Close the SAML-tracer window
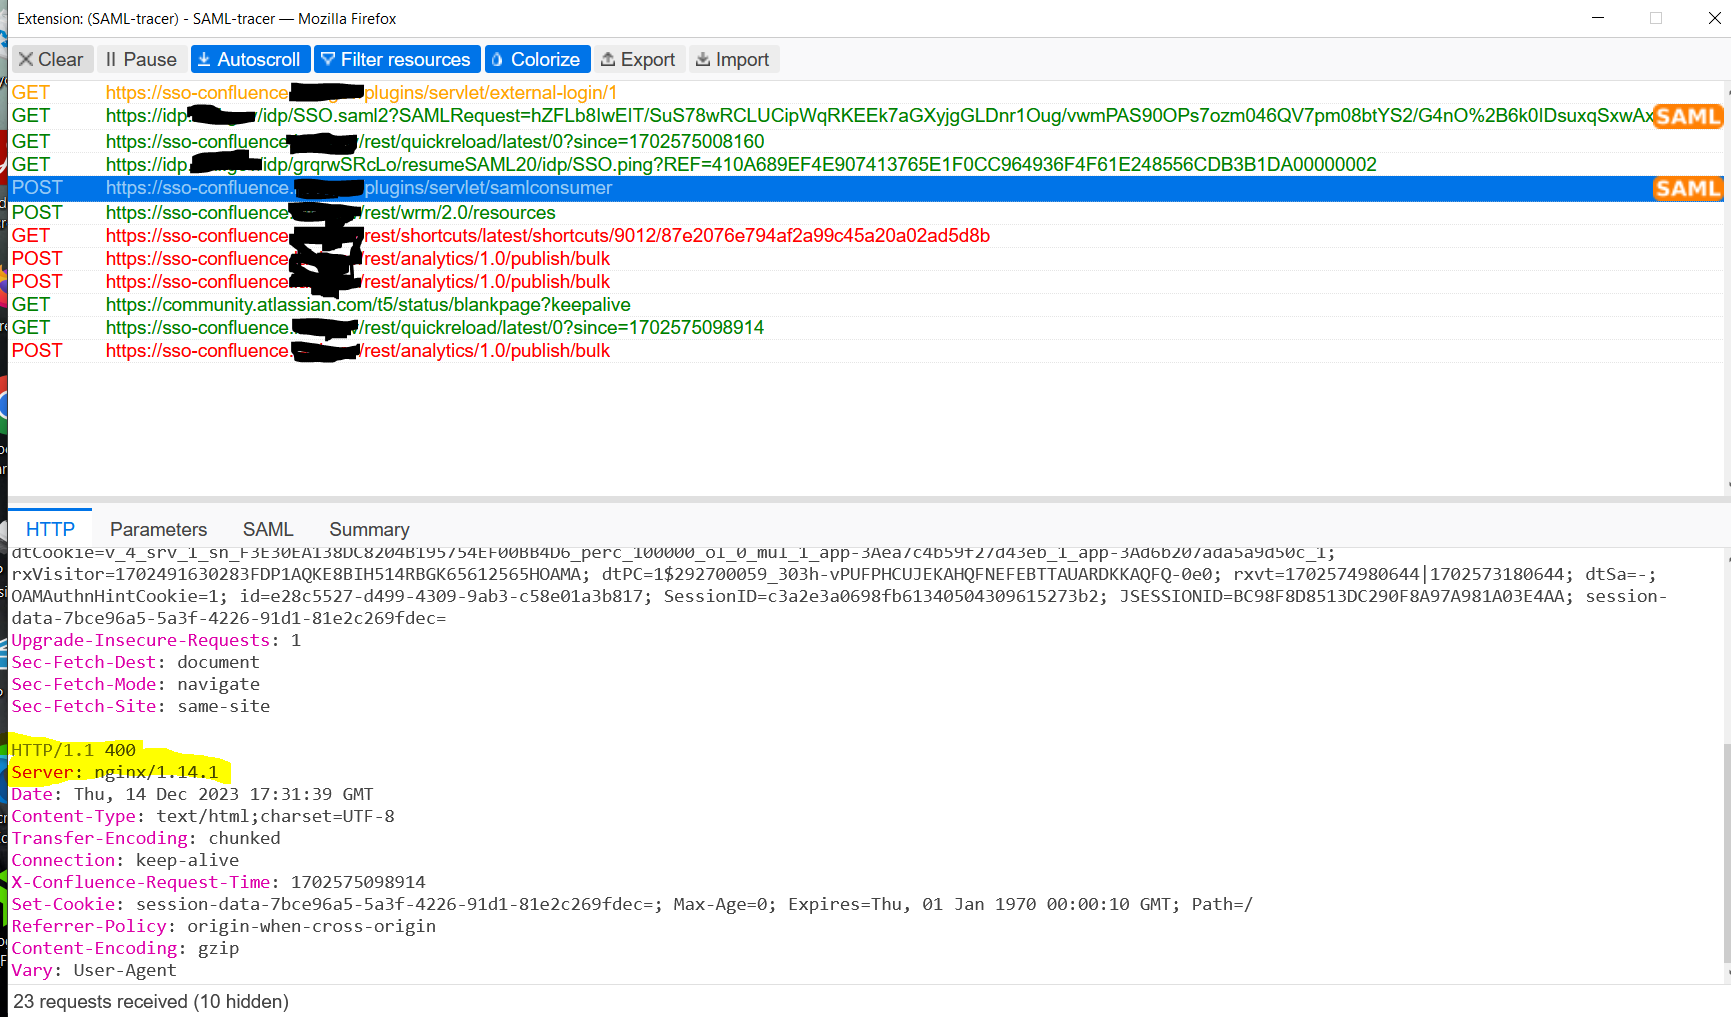The height and width of the screenshot is (1017, 1731). point(1714,18)
